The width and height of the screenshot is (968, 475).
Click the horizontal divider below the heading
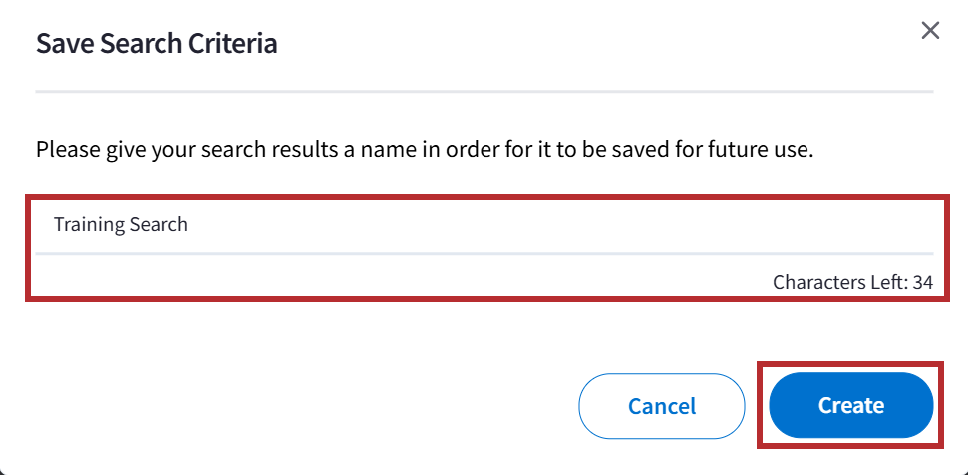(x=484, y=92)
